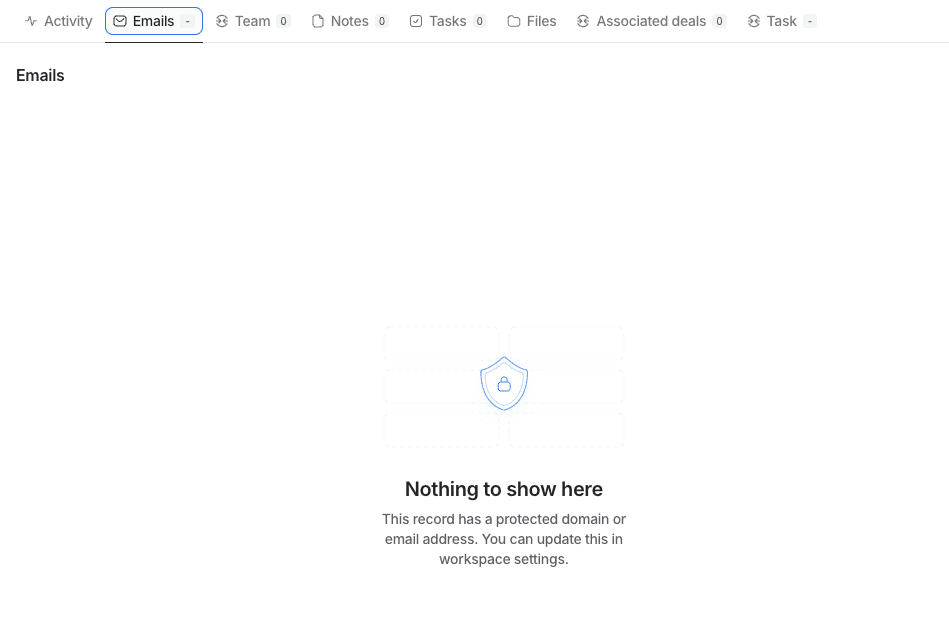The width and height of the screenshot is (949, 641).
Task: View the Associated deals tab
Action: (651, 21)
